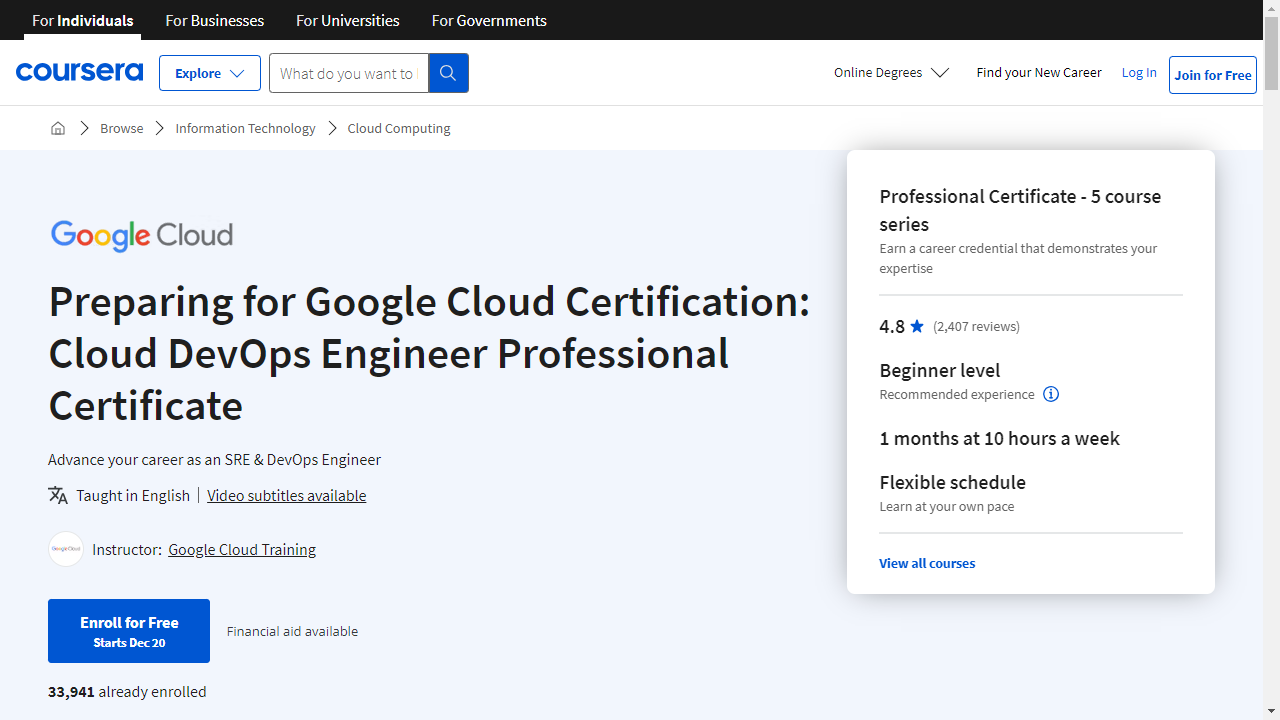1280x720 pixels.
Task: Click the translate language icon
Action: [58, 495]
